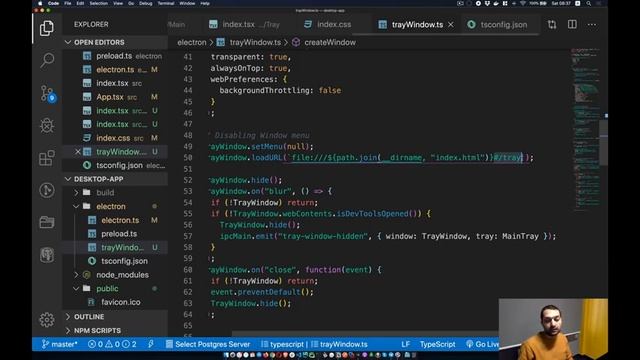
Task: Expand the build folder
Action: pyautogui.click(x=115, y=193)
